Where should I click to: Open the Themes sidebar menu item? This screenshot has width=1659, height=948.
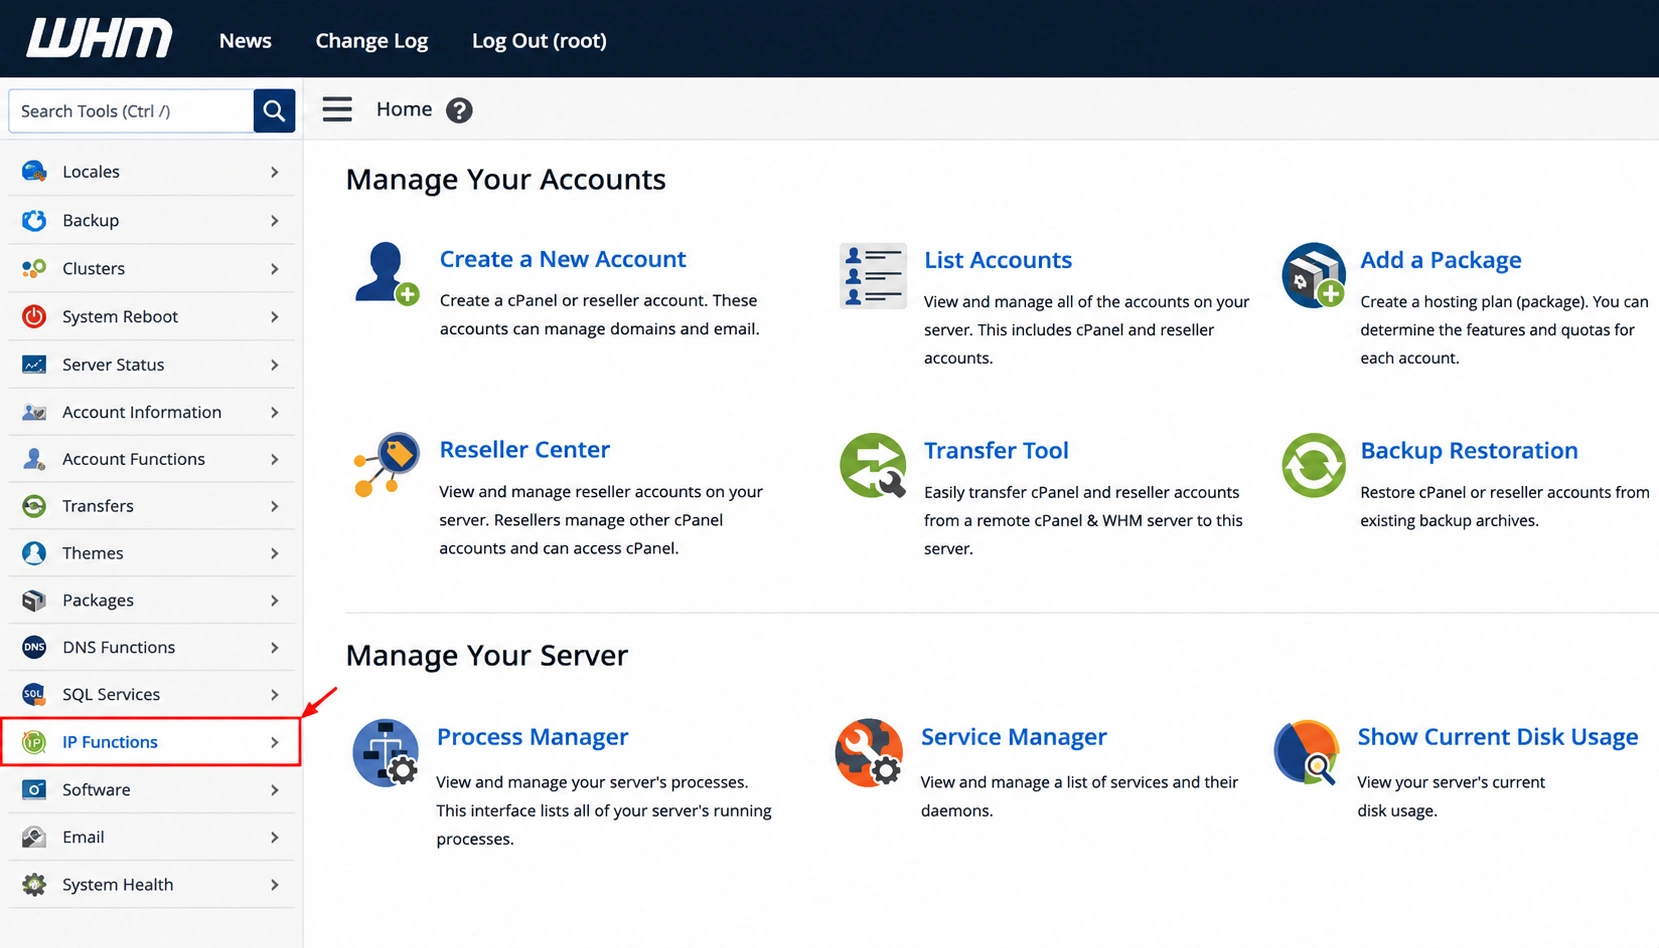(151, 553)
